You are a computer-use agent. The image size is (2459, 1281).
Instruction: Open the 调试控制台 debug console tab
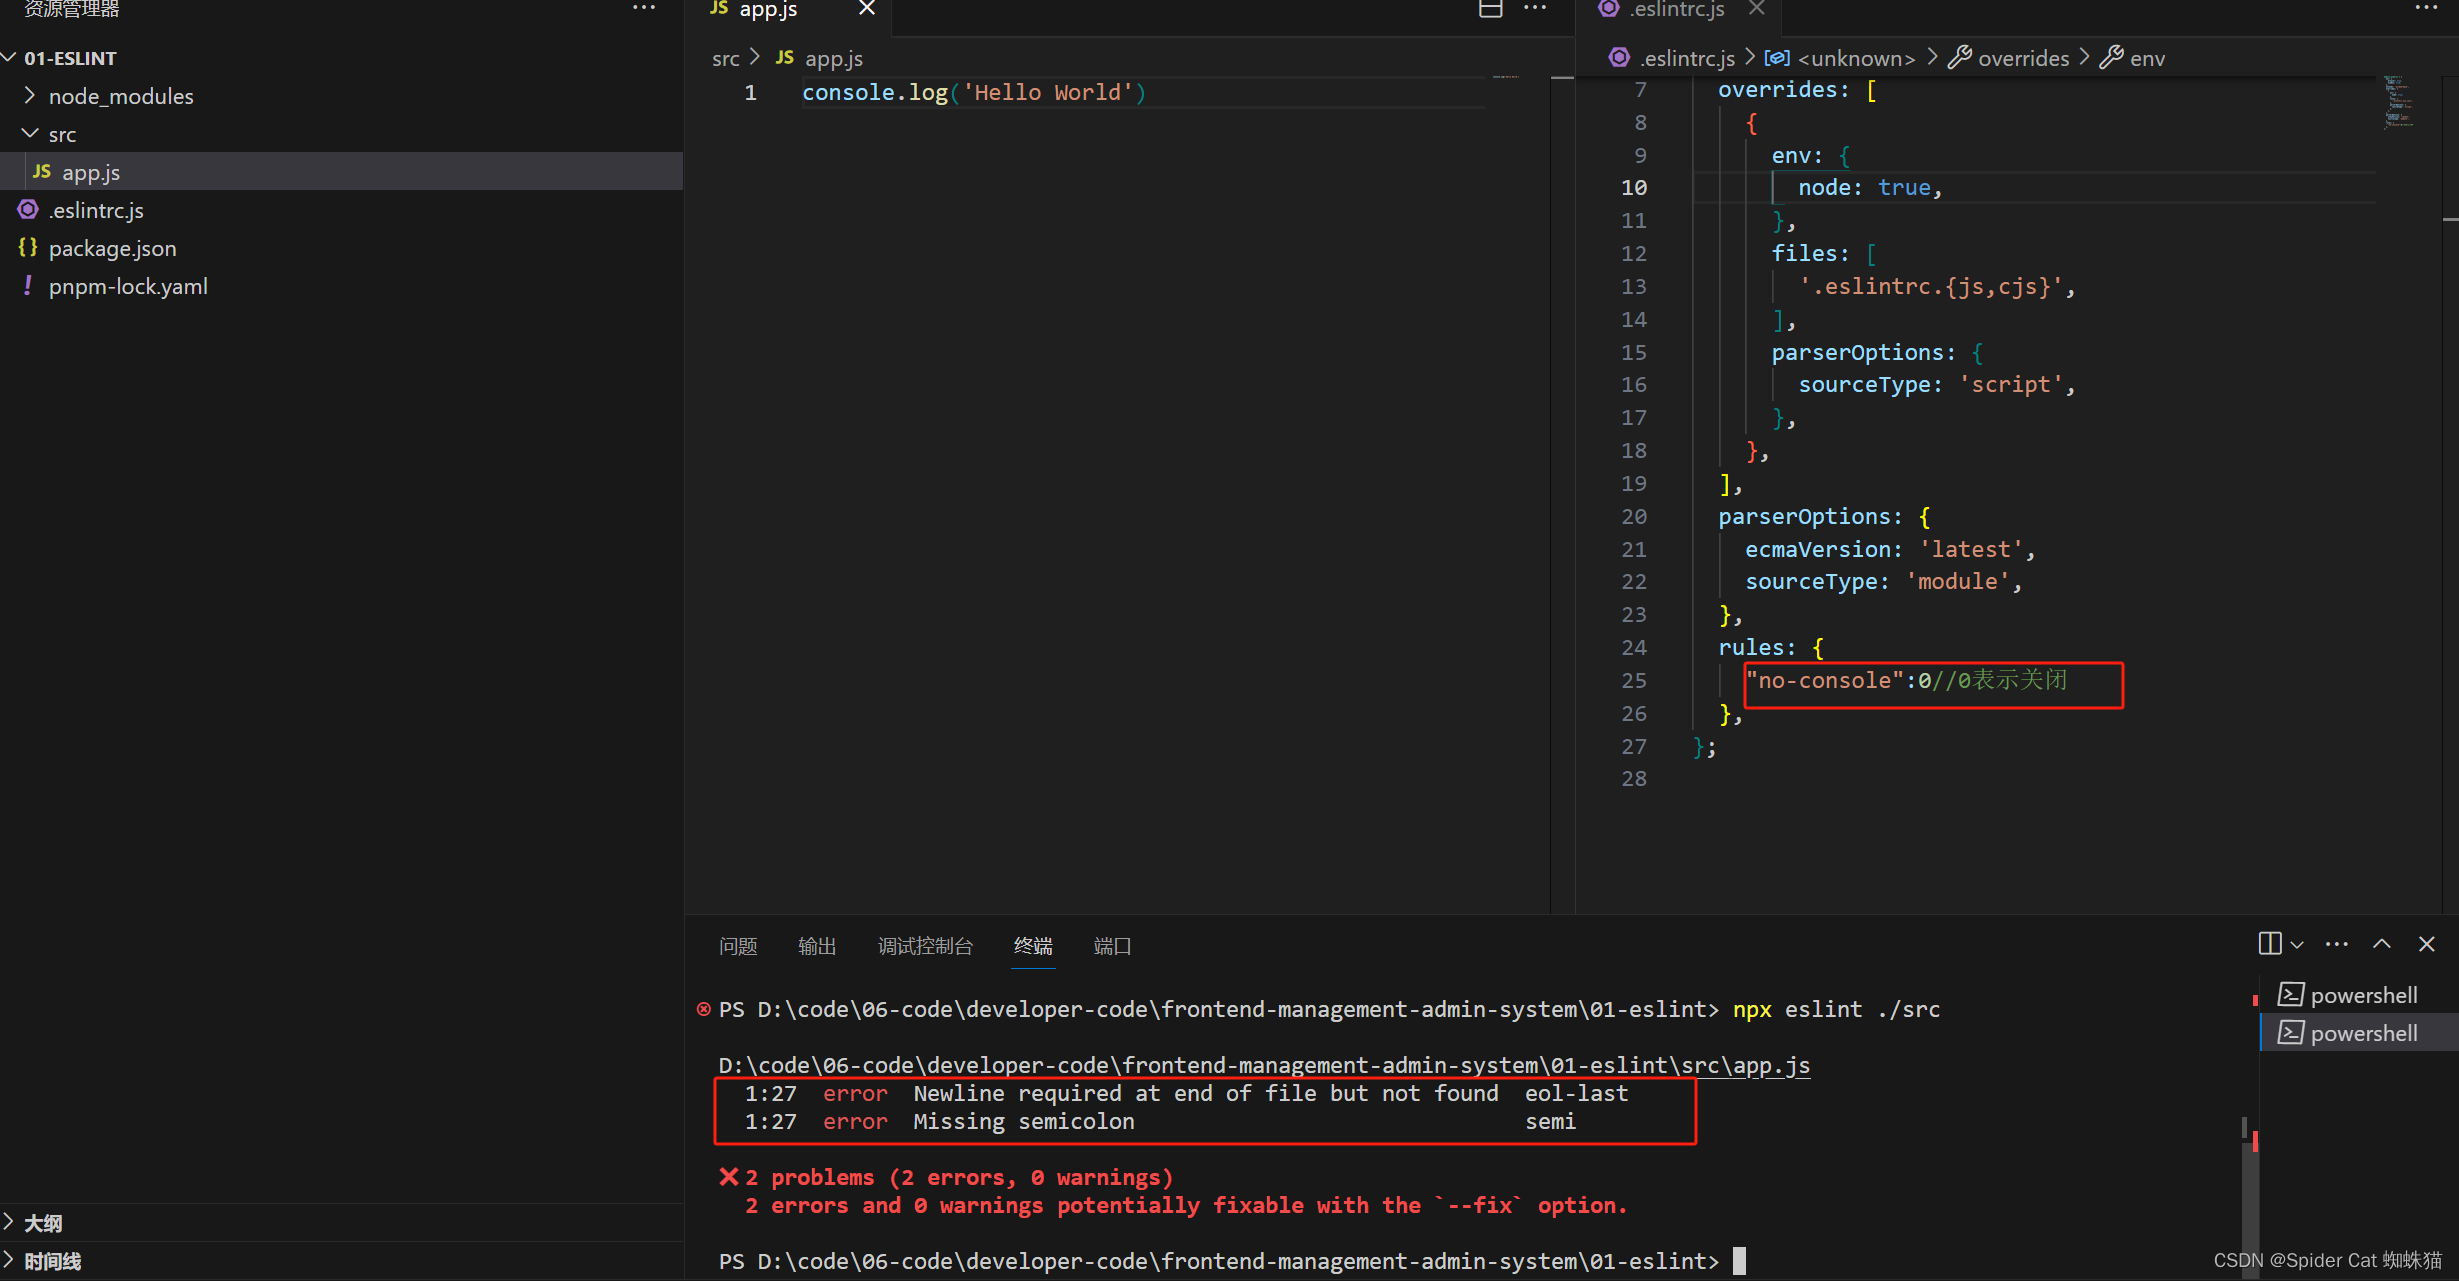[925, 946]
